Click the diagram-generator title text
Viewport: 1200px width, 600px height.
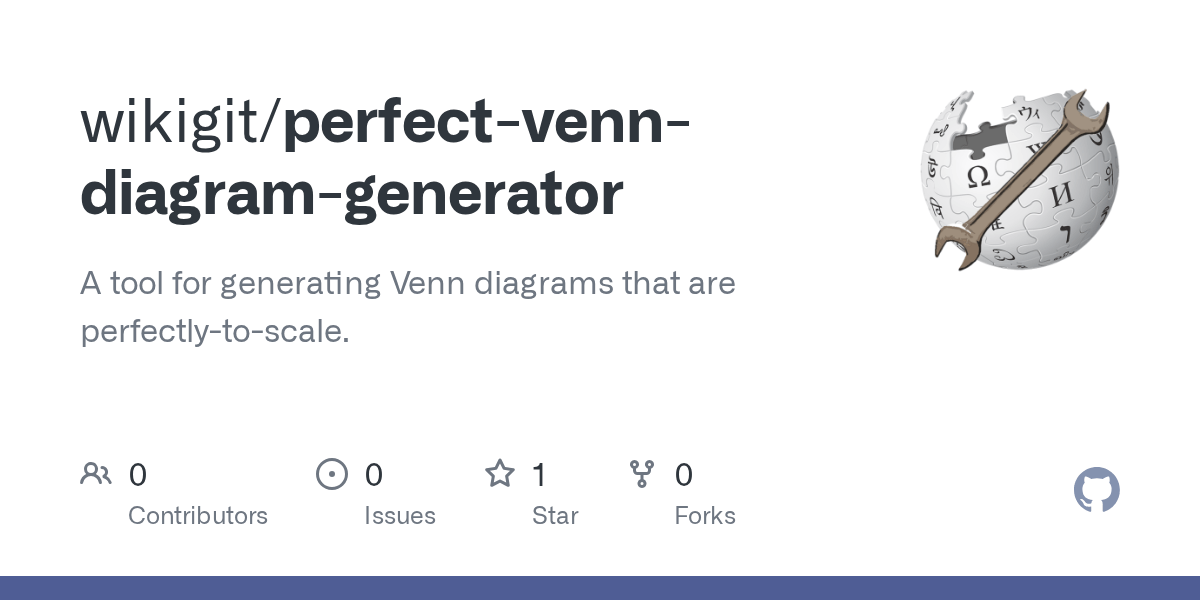pyautogui.click(x=351, y=193)
